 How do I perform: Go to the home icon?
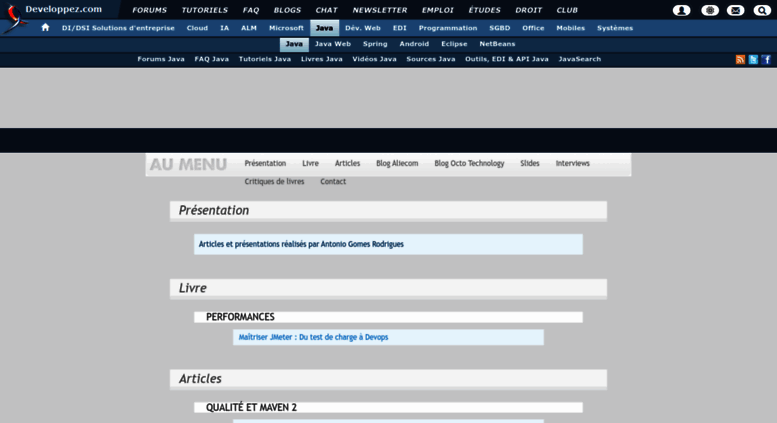(45, 28)
